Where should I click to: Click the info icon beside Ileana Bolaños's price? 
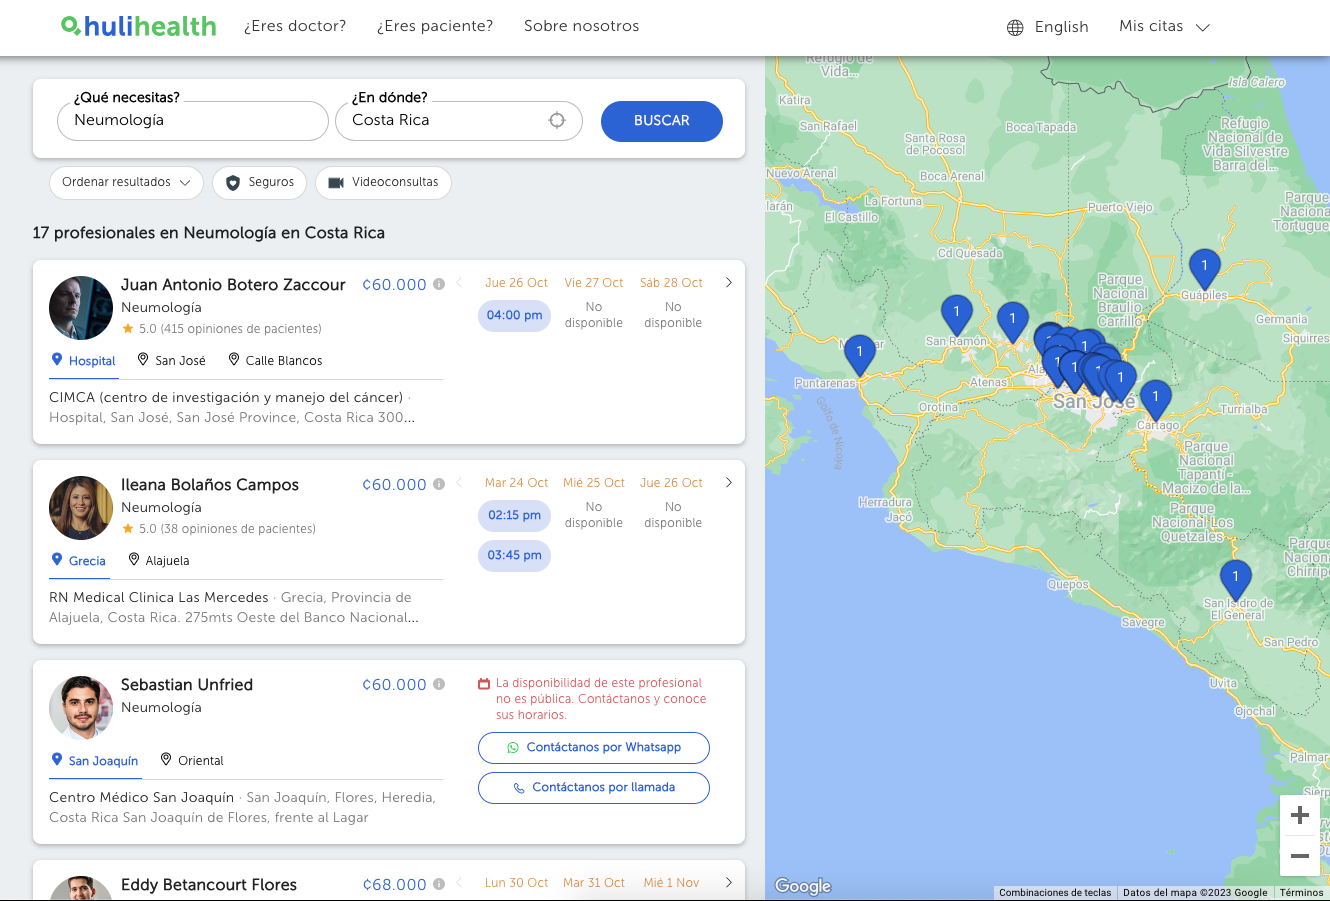pyautogui.click(x=439, y=484)
